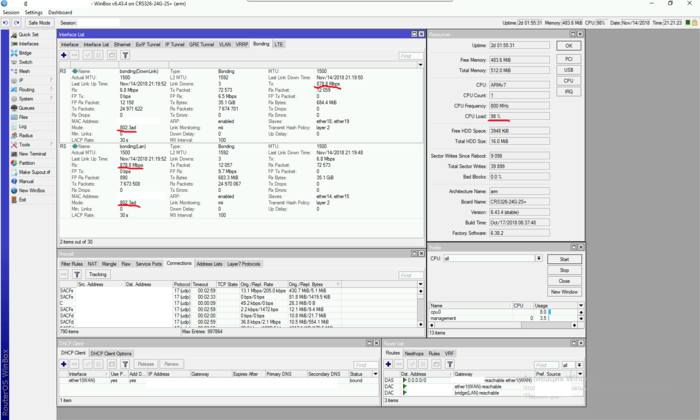Click filter icon in Firewall Connections toolbar

[77, 274]
